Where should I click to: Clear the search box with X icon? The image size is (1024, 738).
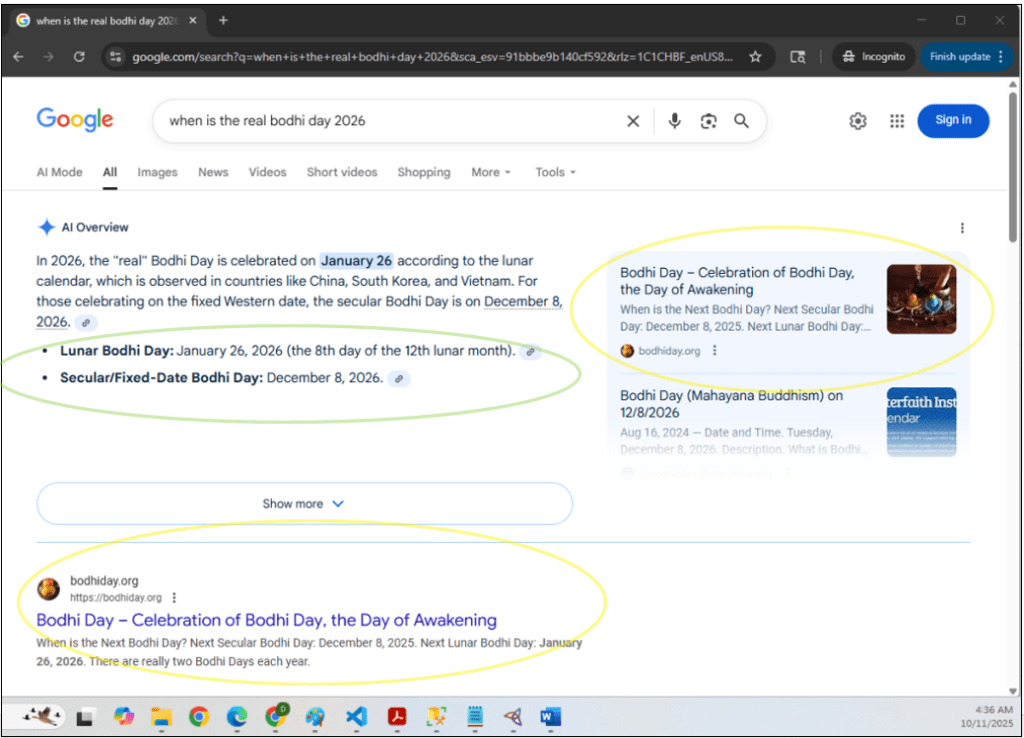[x=633, y=121]
